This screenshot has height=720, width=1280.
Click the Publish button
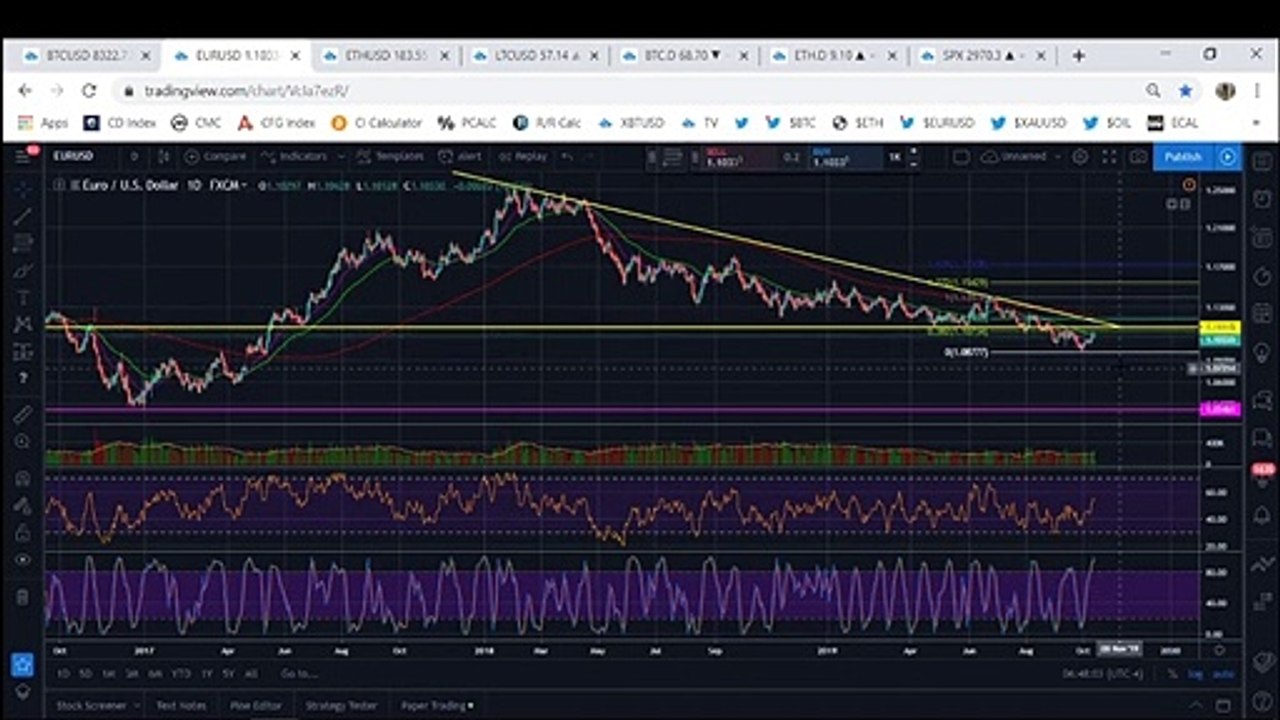pos(1183,157)
